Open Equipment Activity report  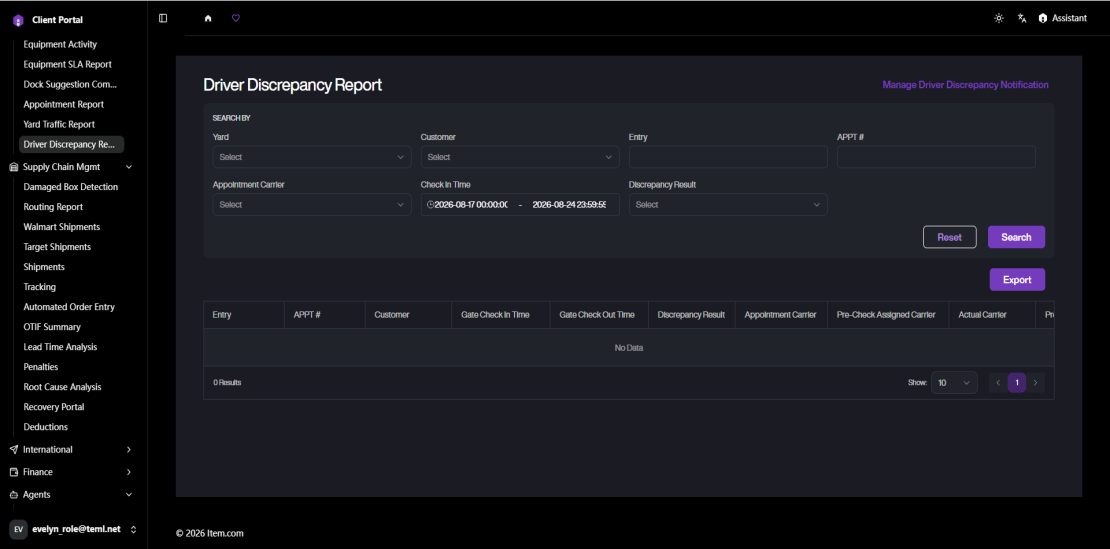(60, 44)
